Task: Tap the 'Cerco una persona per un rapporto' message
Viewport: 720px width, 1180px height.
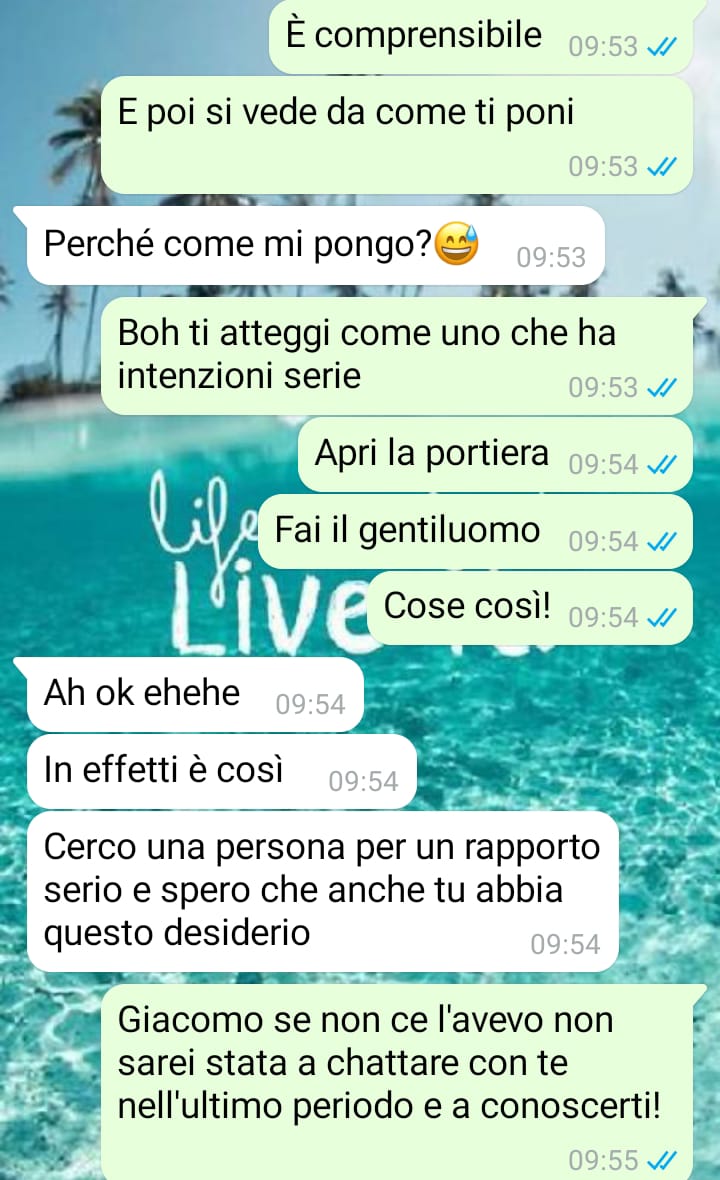Action: pos(323,891)
